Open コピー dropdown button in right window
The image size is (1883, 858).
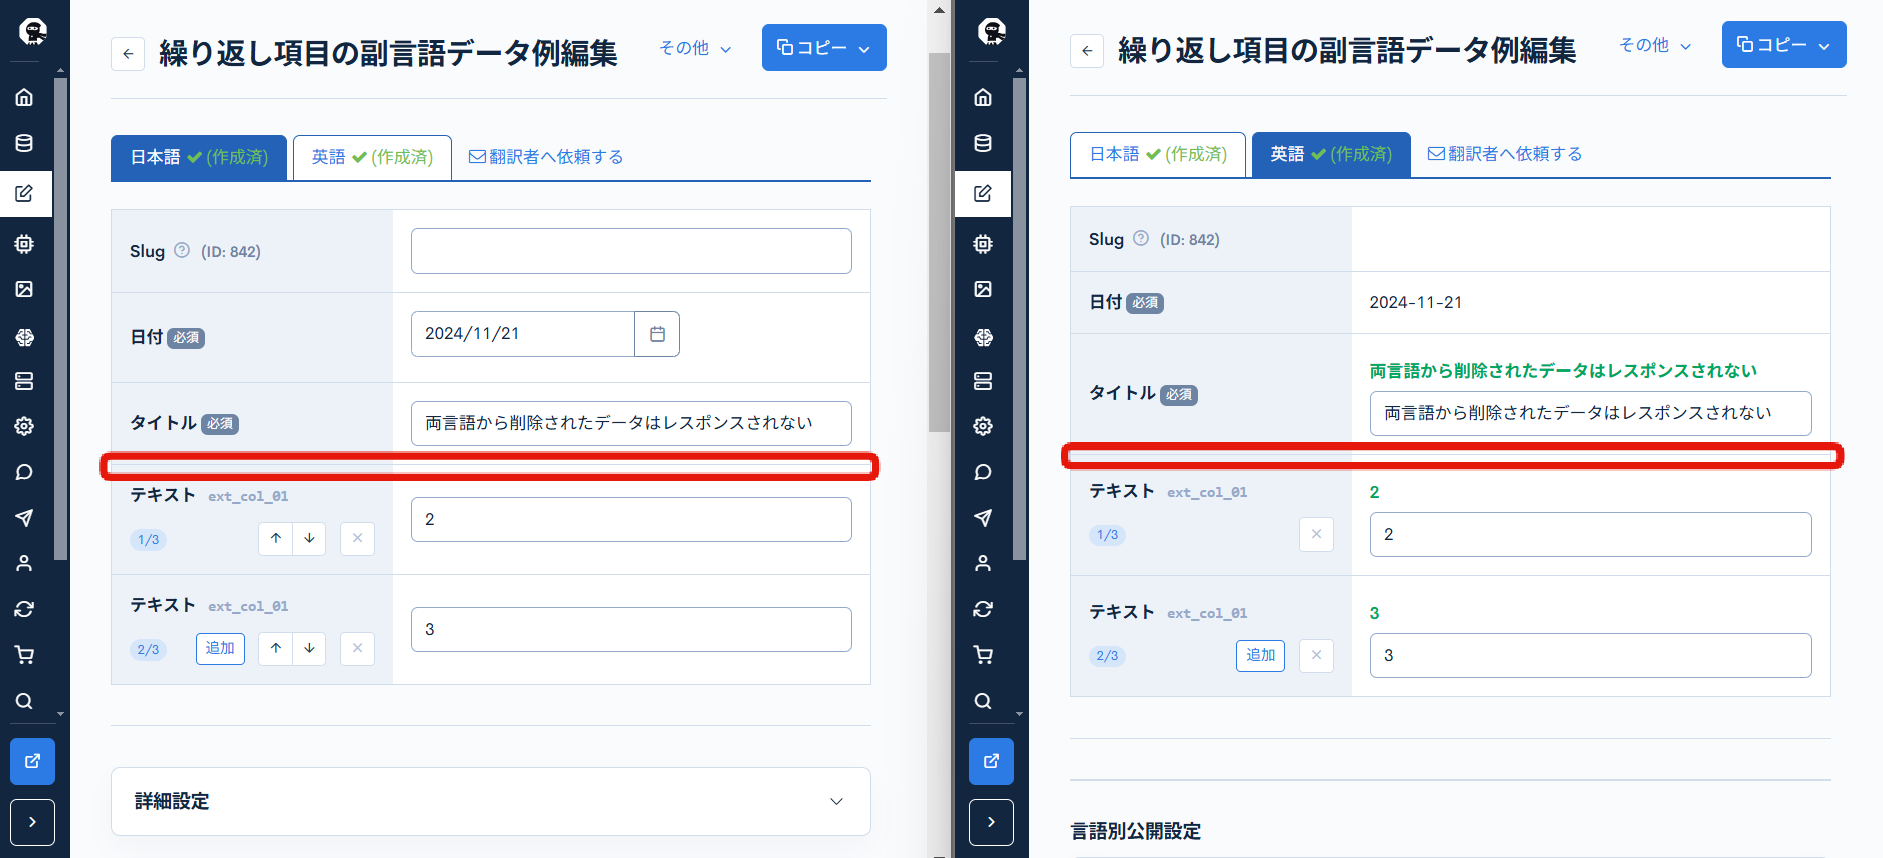point(1784,44)
